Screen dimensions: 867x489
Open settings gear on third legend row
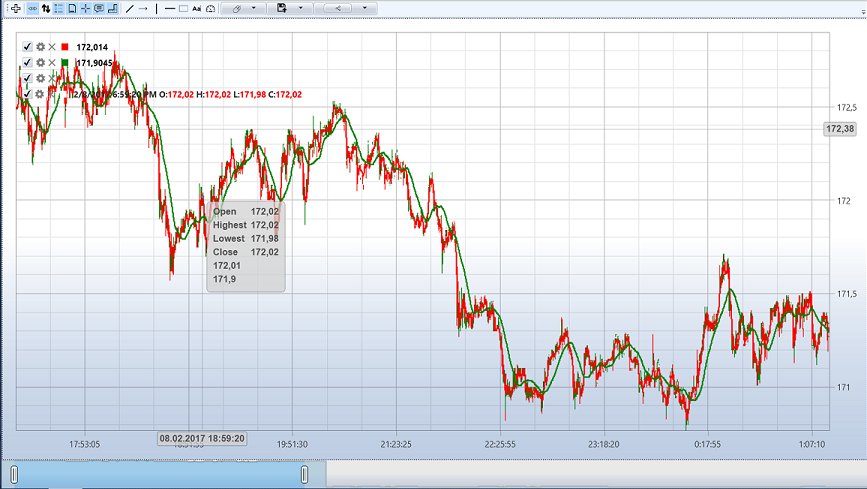pos(40,78)
